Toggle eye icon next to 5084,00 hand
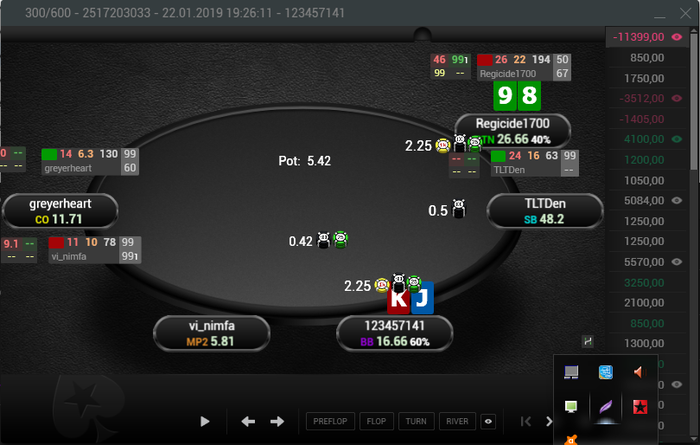 677,201
